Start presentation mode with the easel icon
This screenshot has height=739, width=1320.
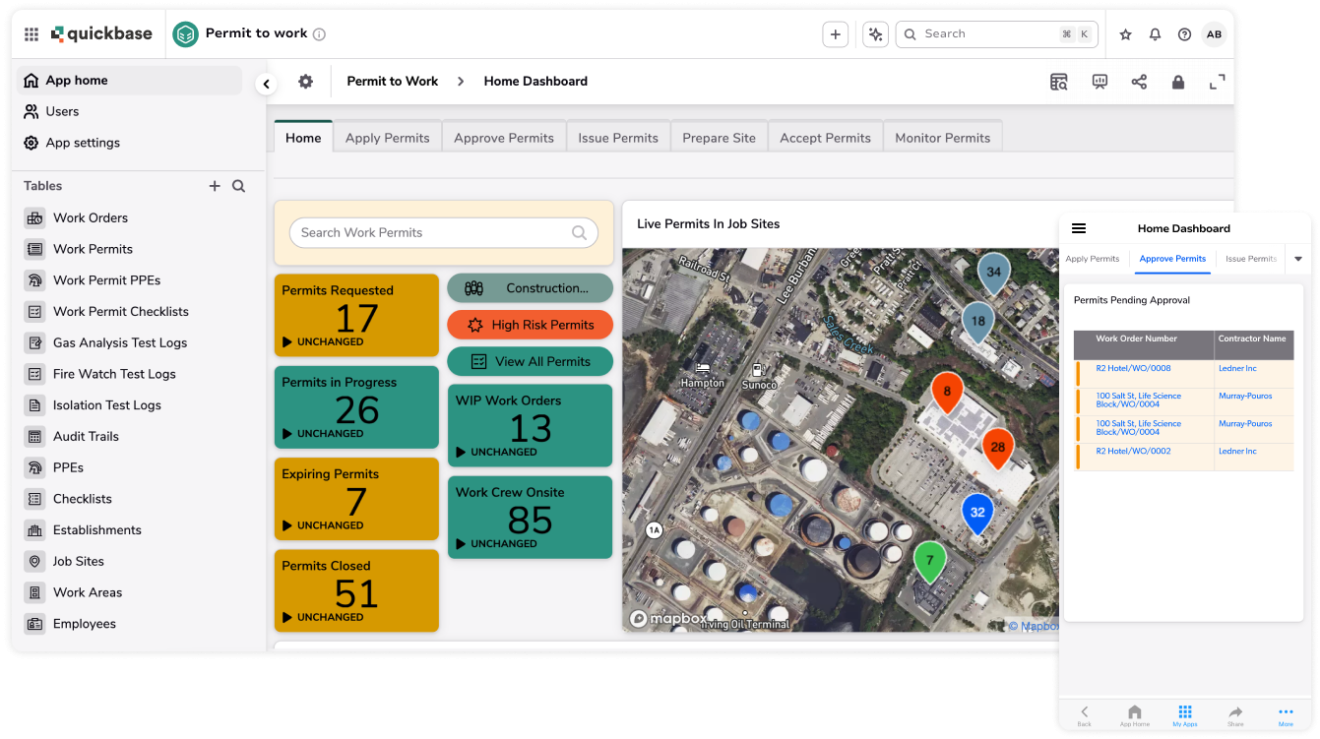pos(1099,81)
